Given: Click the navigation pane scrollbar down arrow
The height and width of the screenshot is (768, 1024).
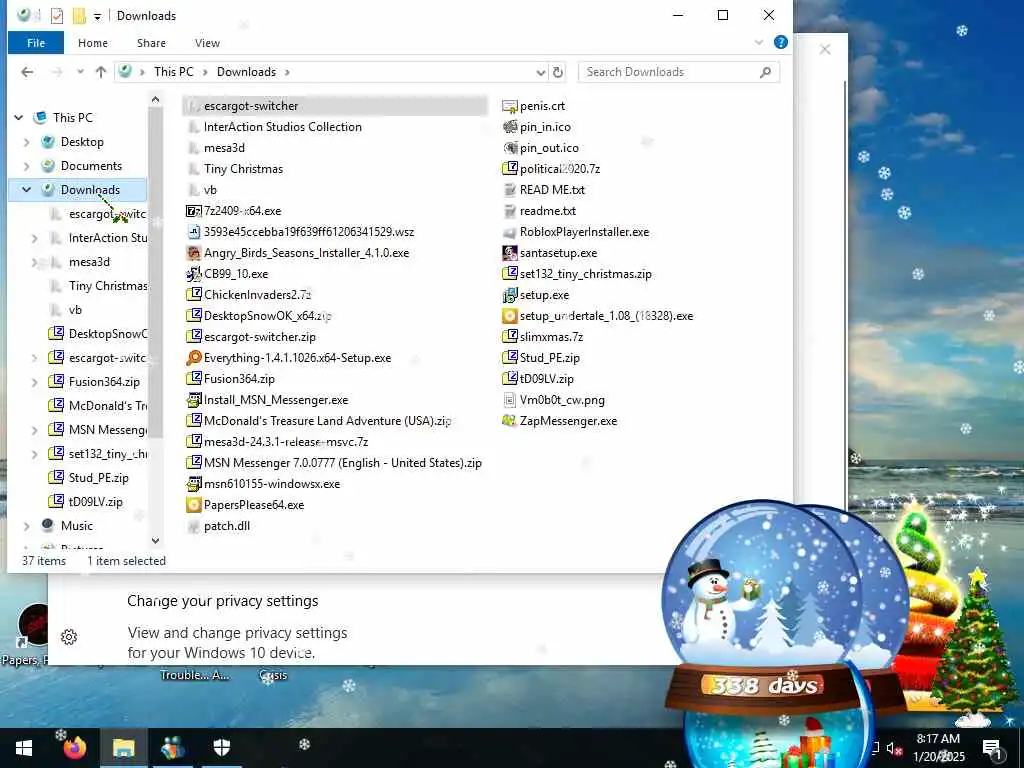Looking at the screenshot, I should tap(155, 540).
